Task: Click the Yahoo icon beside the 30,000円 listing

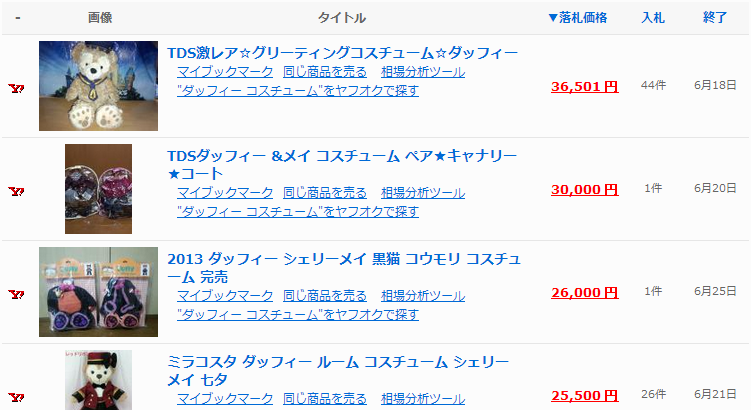Action: (x=16, y=191)
